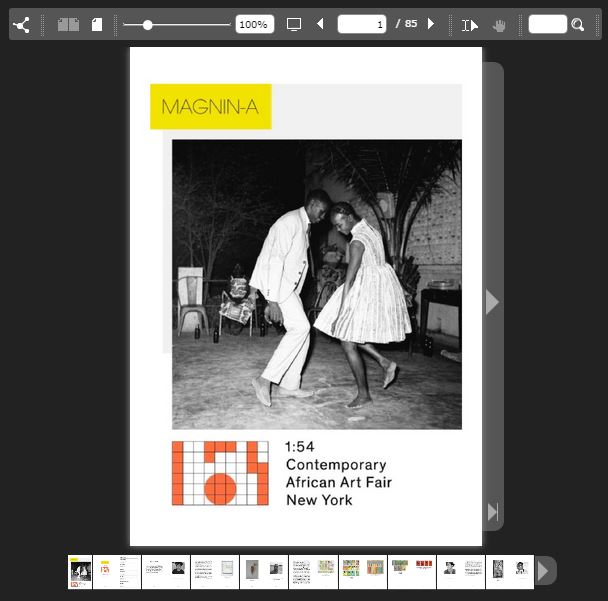Open fullscreen mode with the monitor icon
This screenshot has width=608, height=601.
[x=294, y=24]
